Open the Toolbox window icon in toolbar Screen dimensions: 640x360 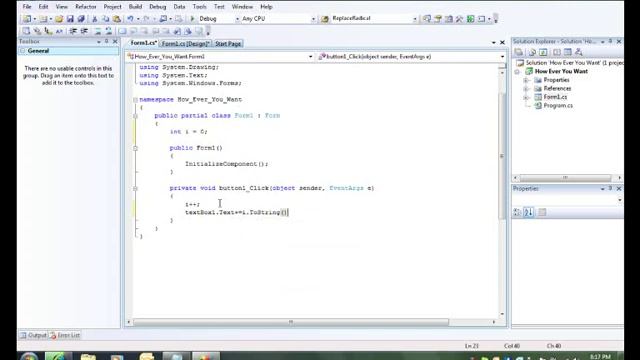point(460,19)
